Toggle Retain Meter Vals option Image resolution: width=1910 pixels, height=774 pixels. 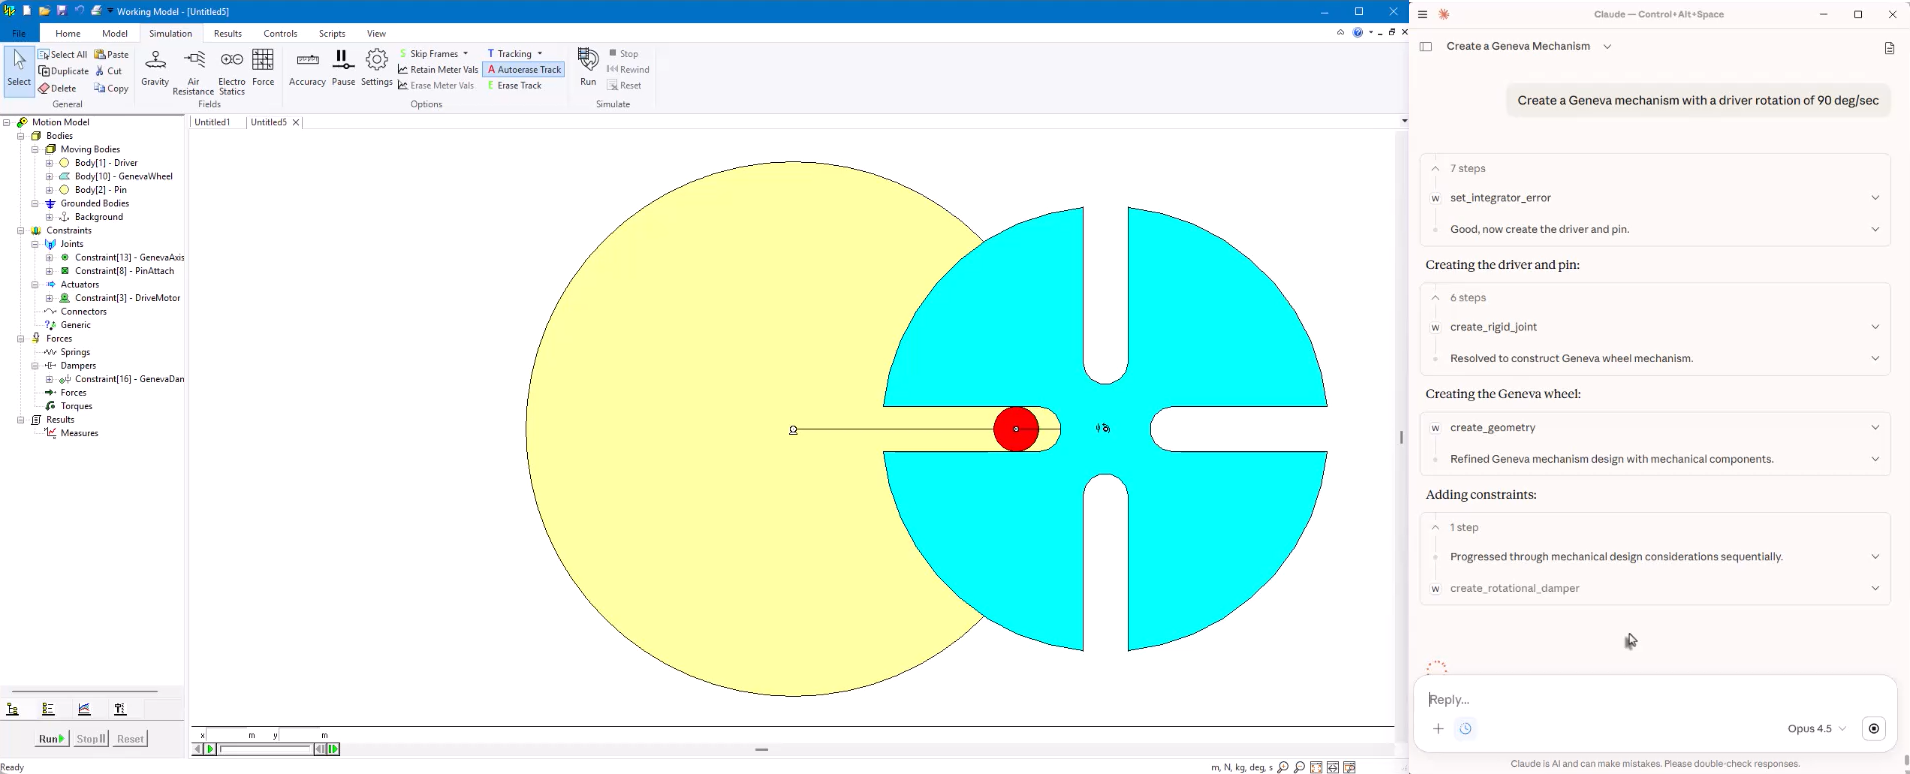point(438,70)
